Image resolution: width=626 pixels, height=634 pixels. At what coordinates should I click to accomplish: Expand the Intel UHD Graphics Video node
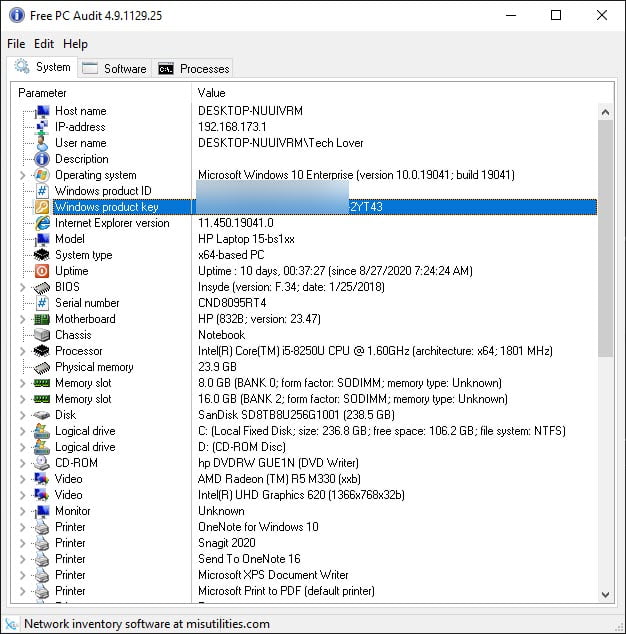pyautogui.click(x=23, y=495)
